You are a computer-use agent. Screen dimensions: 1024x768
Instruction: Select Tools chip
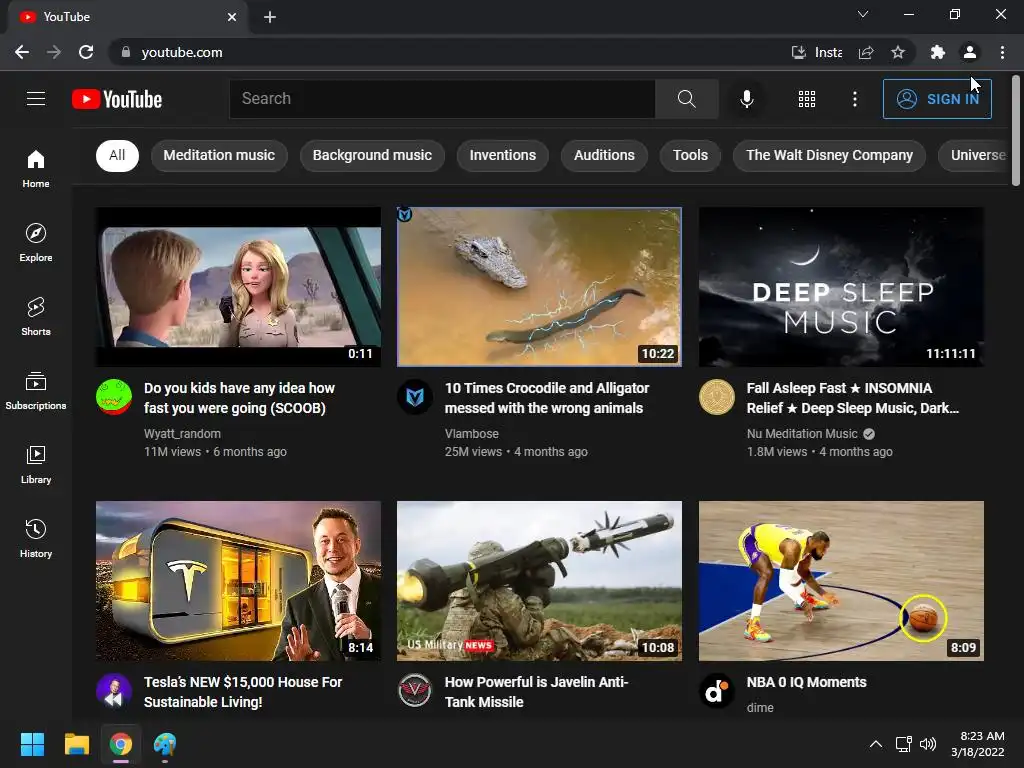coord(690,155)
